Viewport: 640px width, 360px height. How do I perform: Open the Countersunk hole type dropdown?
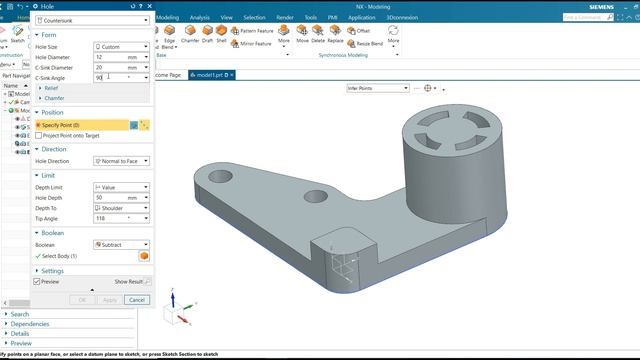[92, 20]
